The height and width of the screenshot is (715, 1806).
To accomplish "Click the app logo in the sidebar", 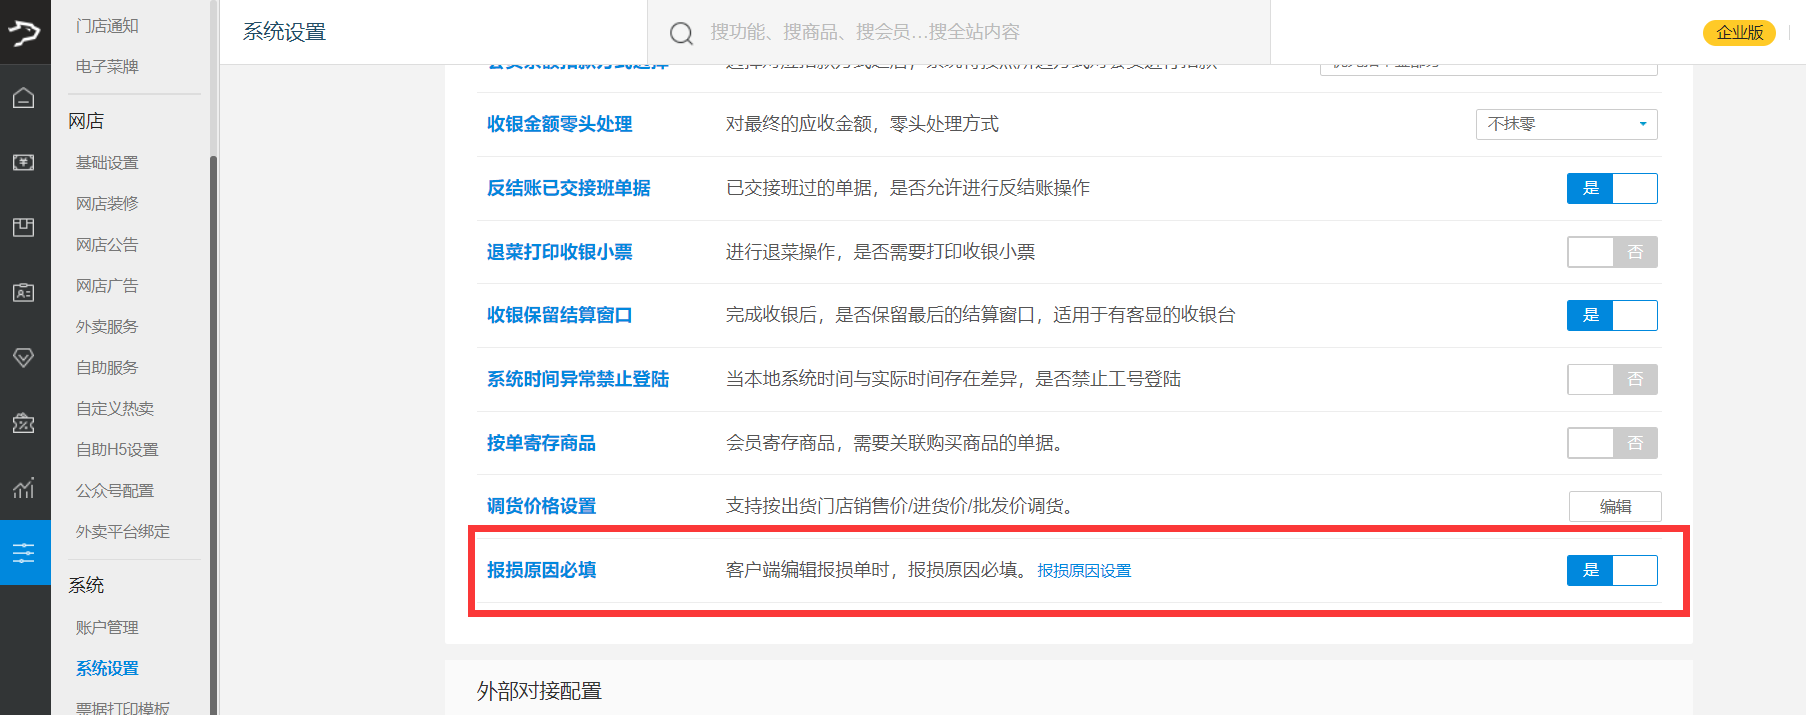I will pos(24,33).
